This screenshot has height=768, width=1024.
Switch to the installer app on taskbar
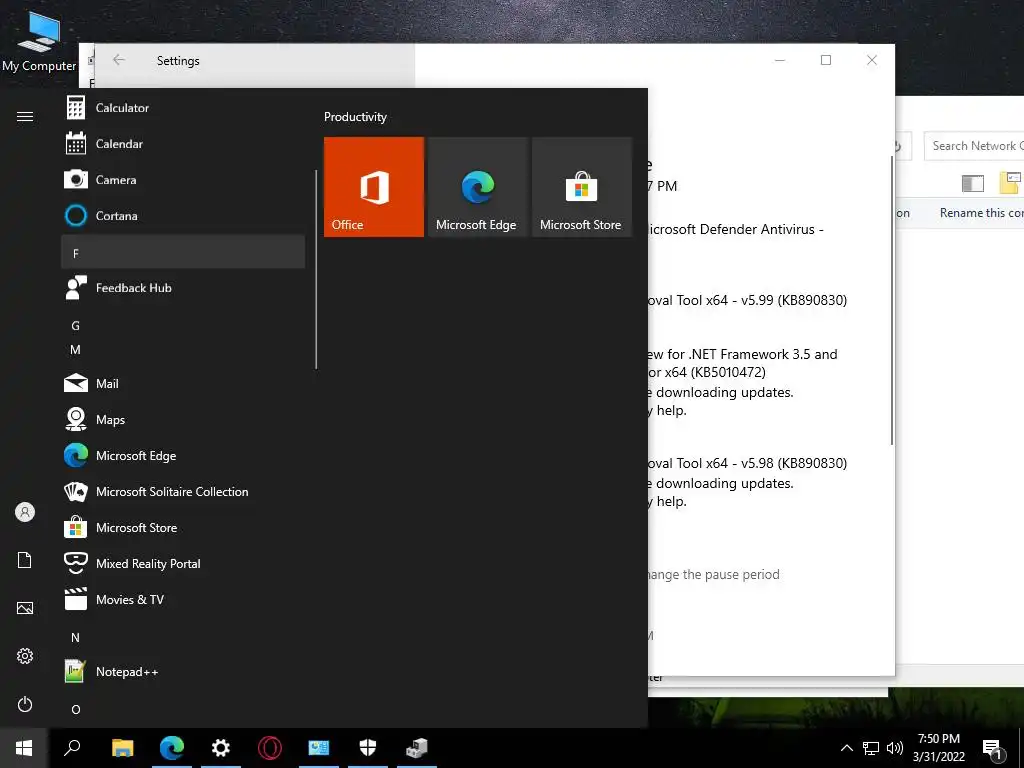point(417,748)
